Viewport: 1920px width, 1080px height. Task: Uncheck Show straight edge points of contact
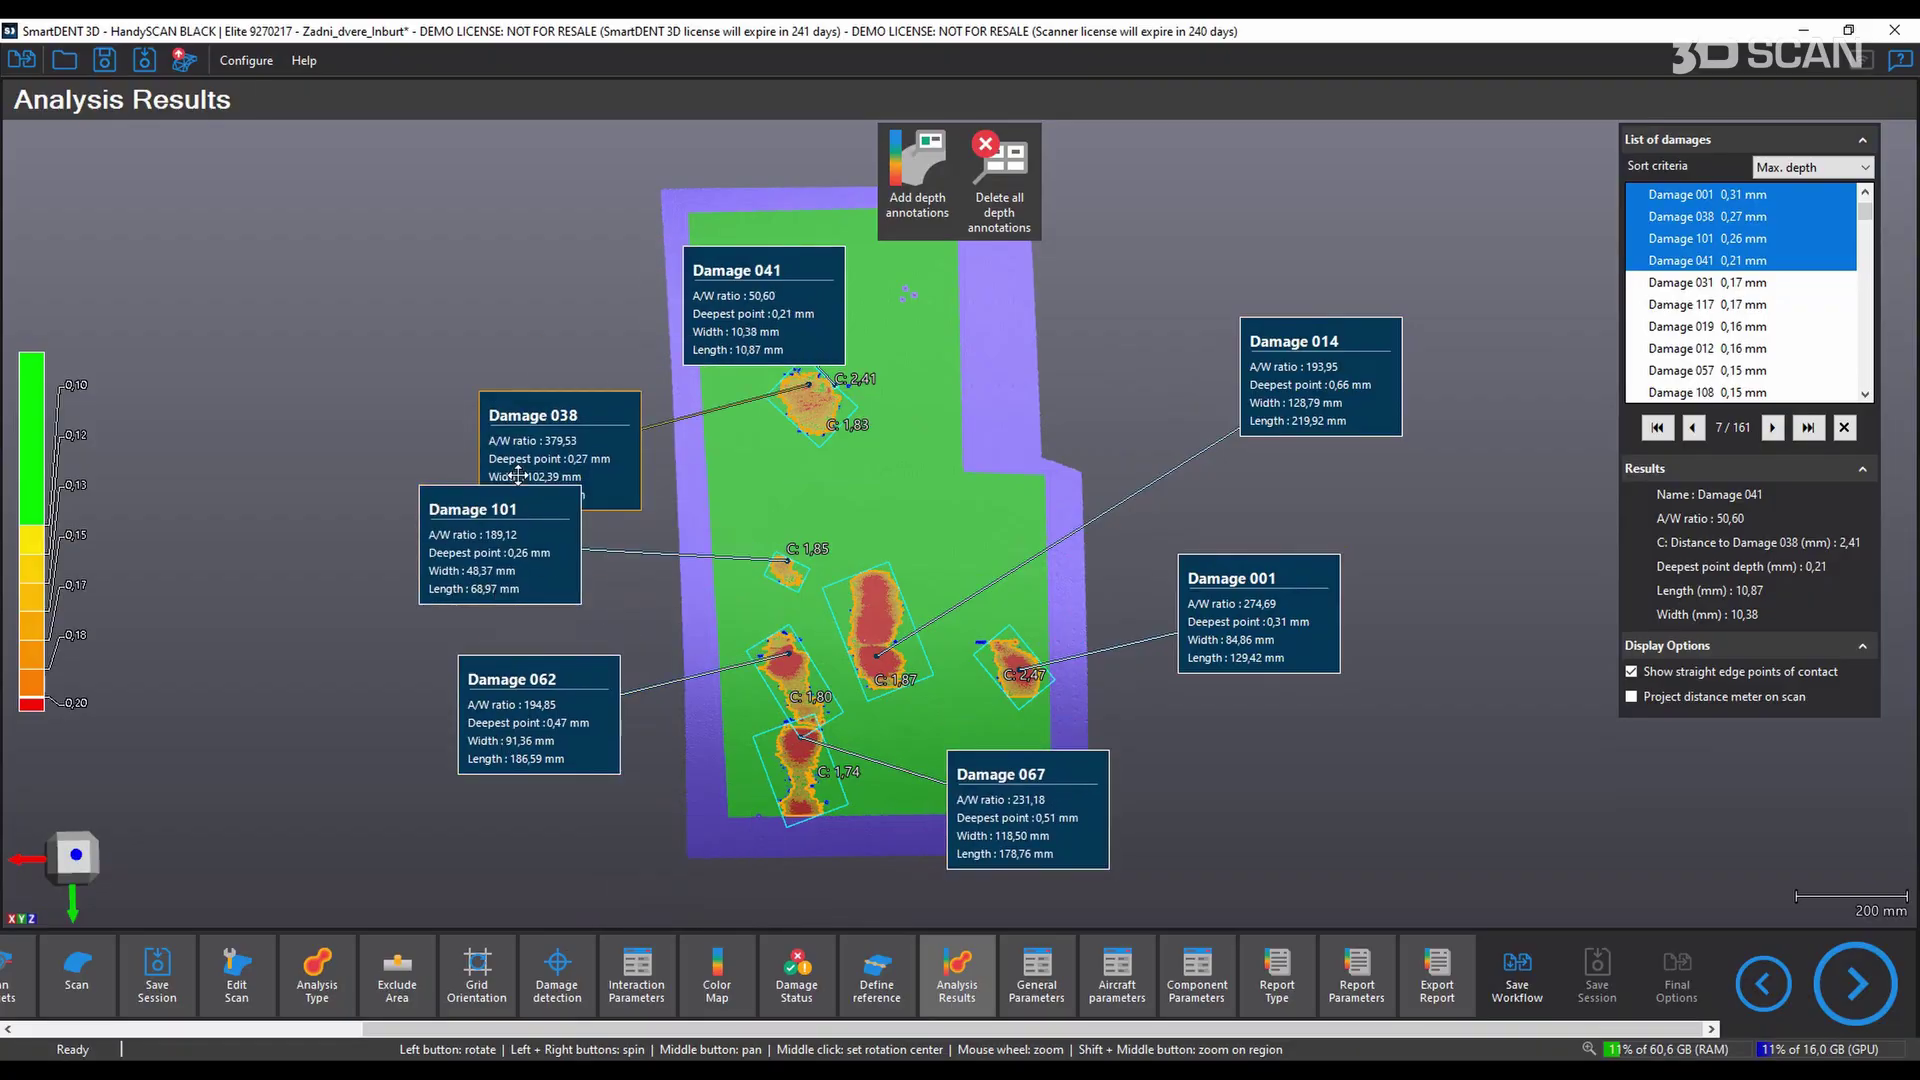pos(1632,672)
